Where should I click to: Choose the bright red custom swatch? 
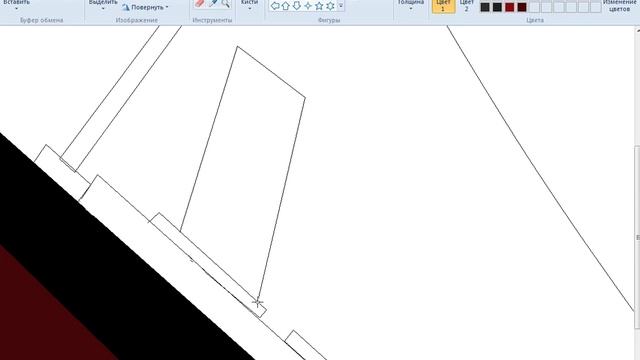pyautogui.click(x=509, y=7)
